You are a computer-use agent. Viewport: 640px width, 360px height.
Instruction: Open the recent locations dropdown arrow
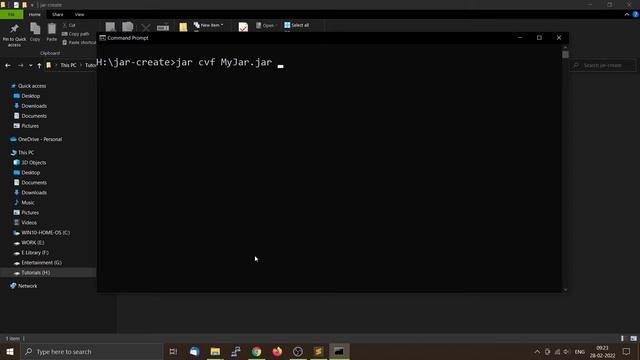31,65
